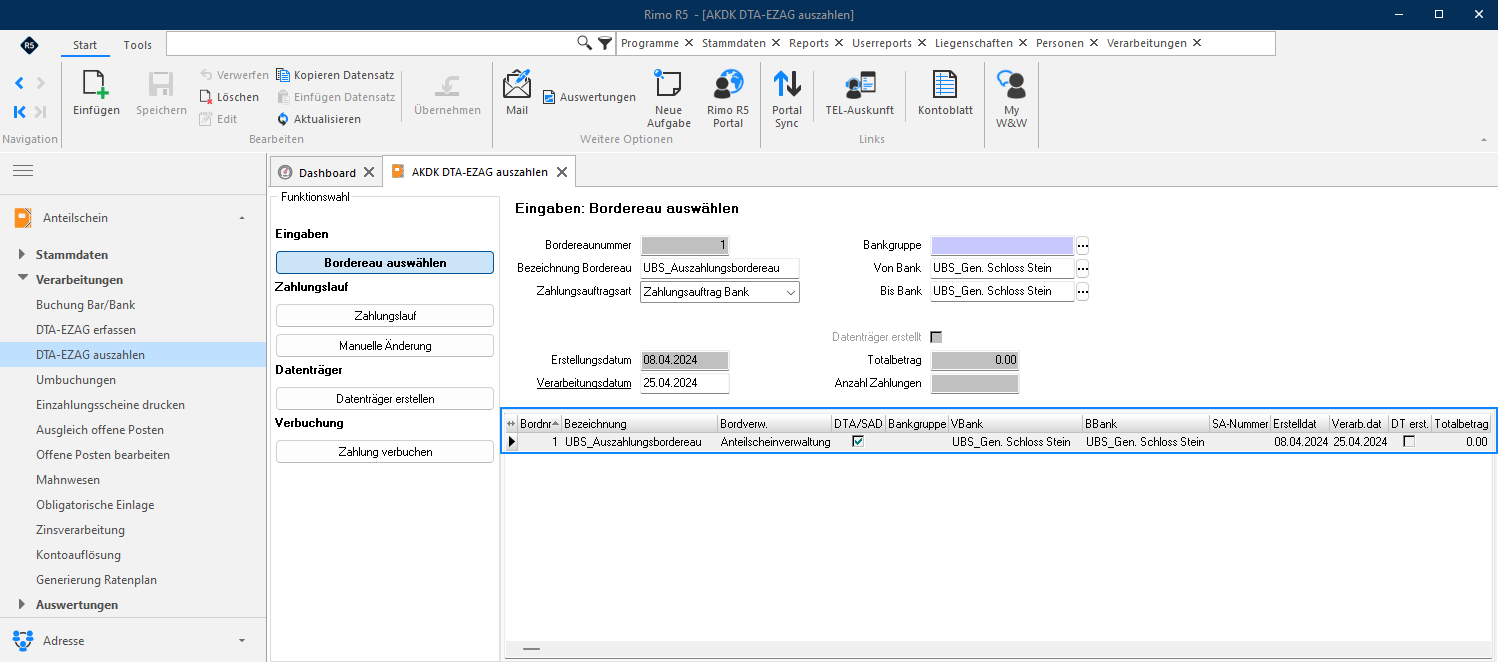The height and width of the screenshot is (662, 1498).
Task: Click Zahlung verbuchen button
Action: [385, 452]
